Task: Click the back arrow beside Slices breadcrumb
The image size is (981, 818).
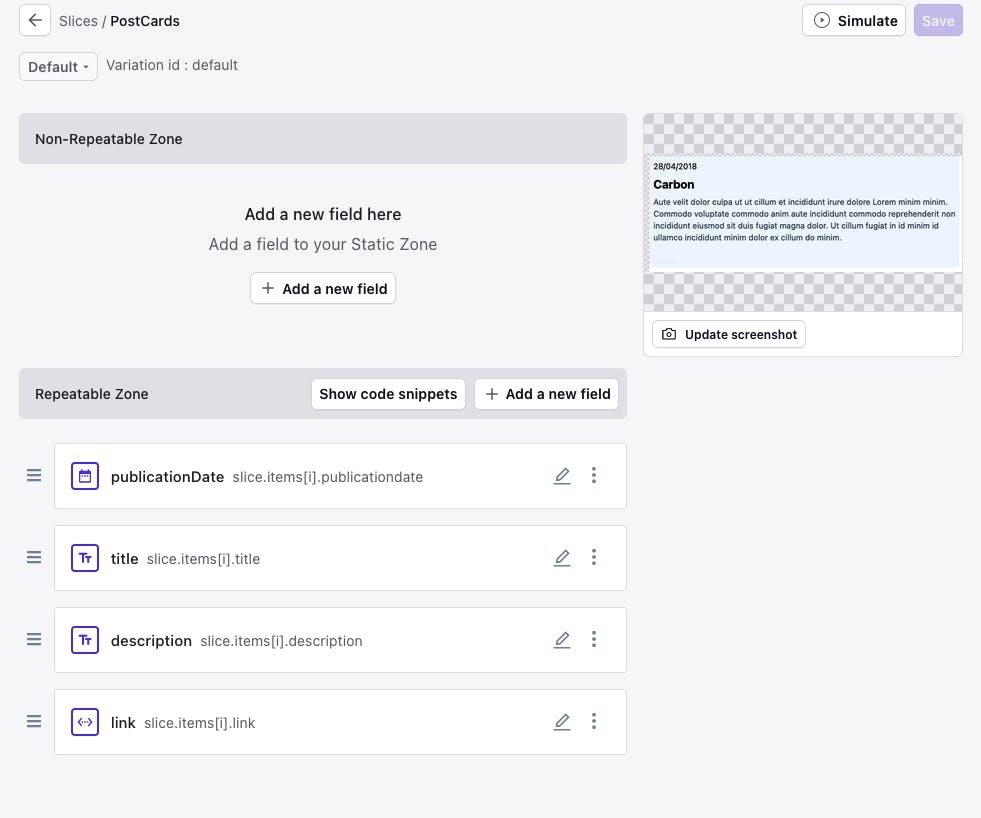Action: [x=34, y=20]
